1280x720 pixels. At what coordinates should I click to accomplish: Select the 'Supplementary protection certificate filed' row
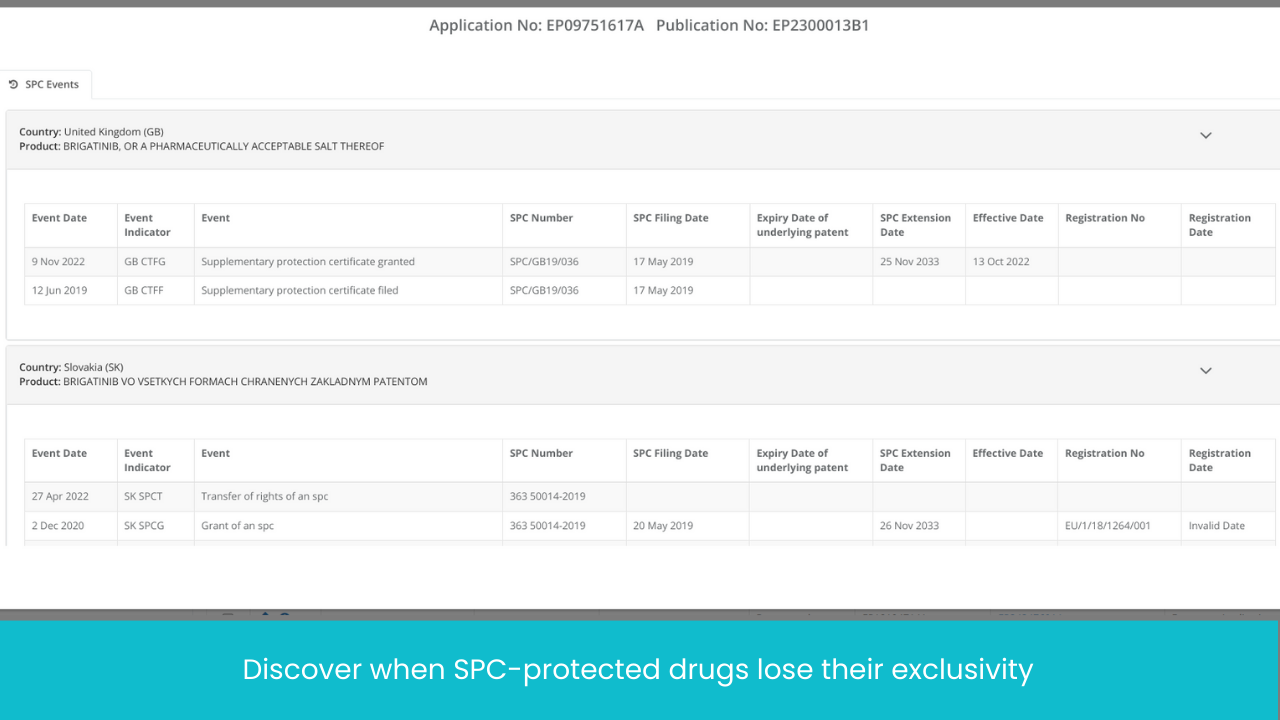click(299, 291)
